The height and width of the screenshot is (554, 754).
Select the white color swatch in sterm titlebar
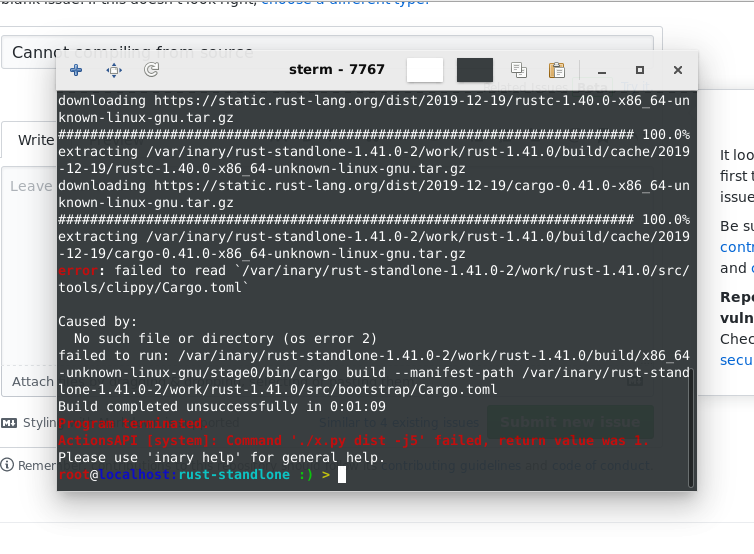[x=425, y=70]
